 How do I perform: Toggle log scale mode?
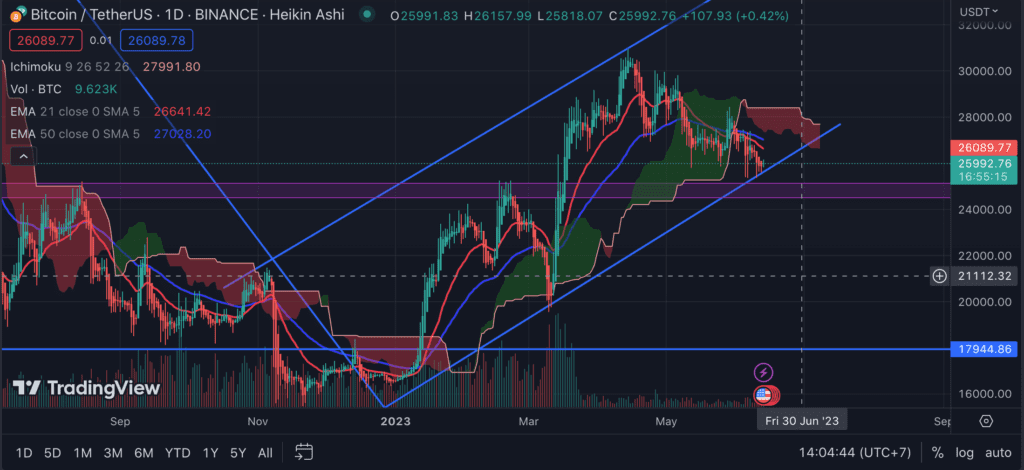965,452
